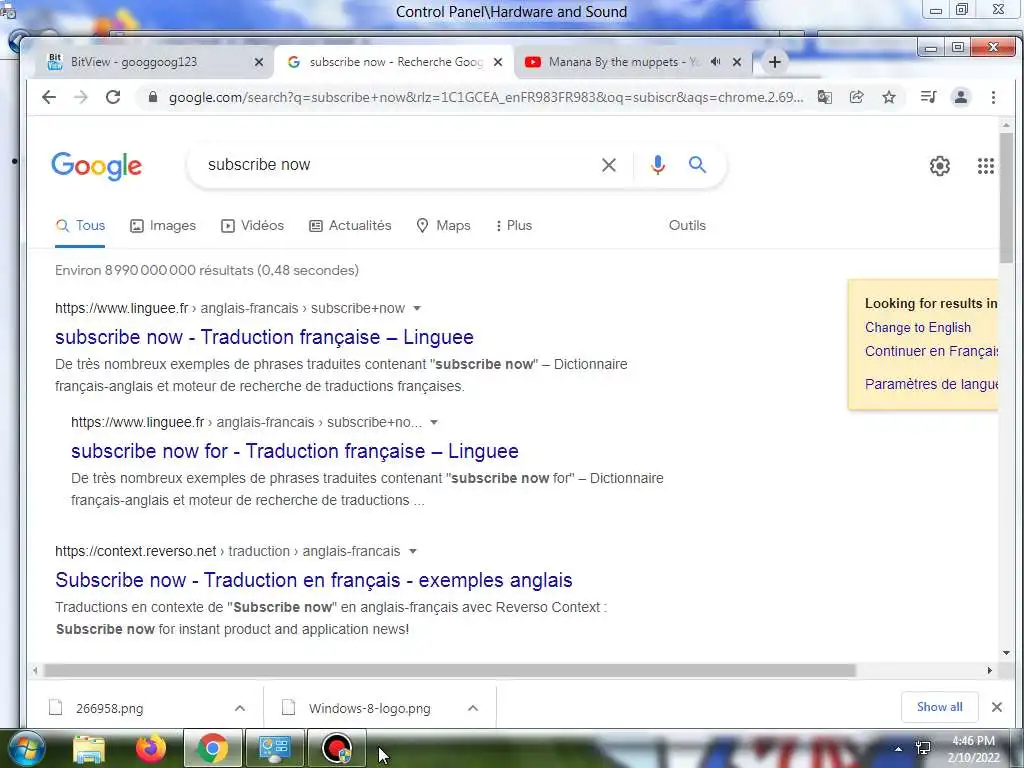
Task: Click the scroll down arrow
Action: (x=1006, y=652)
